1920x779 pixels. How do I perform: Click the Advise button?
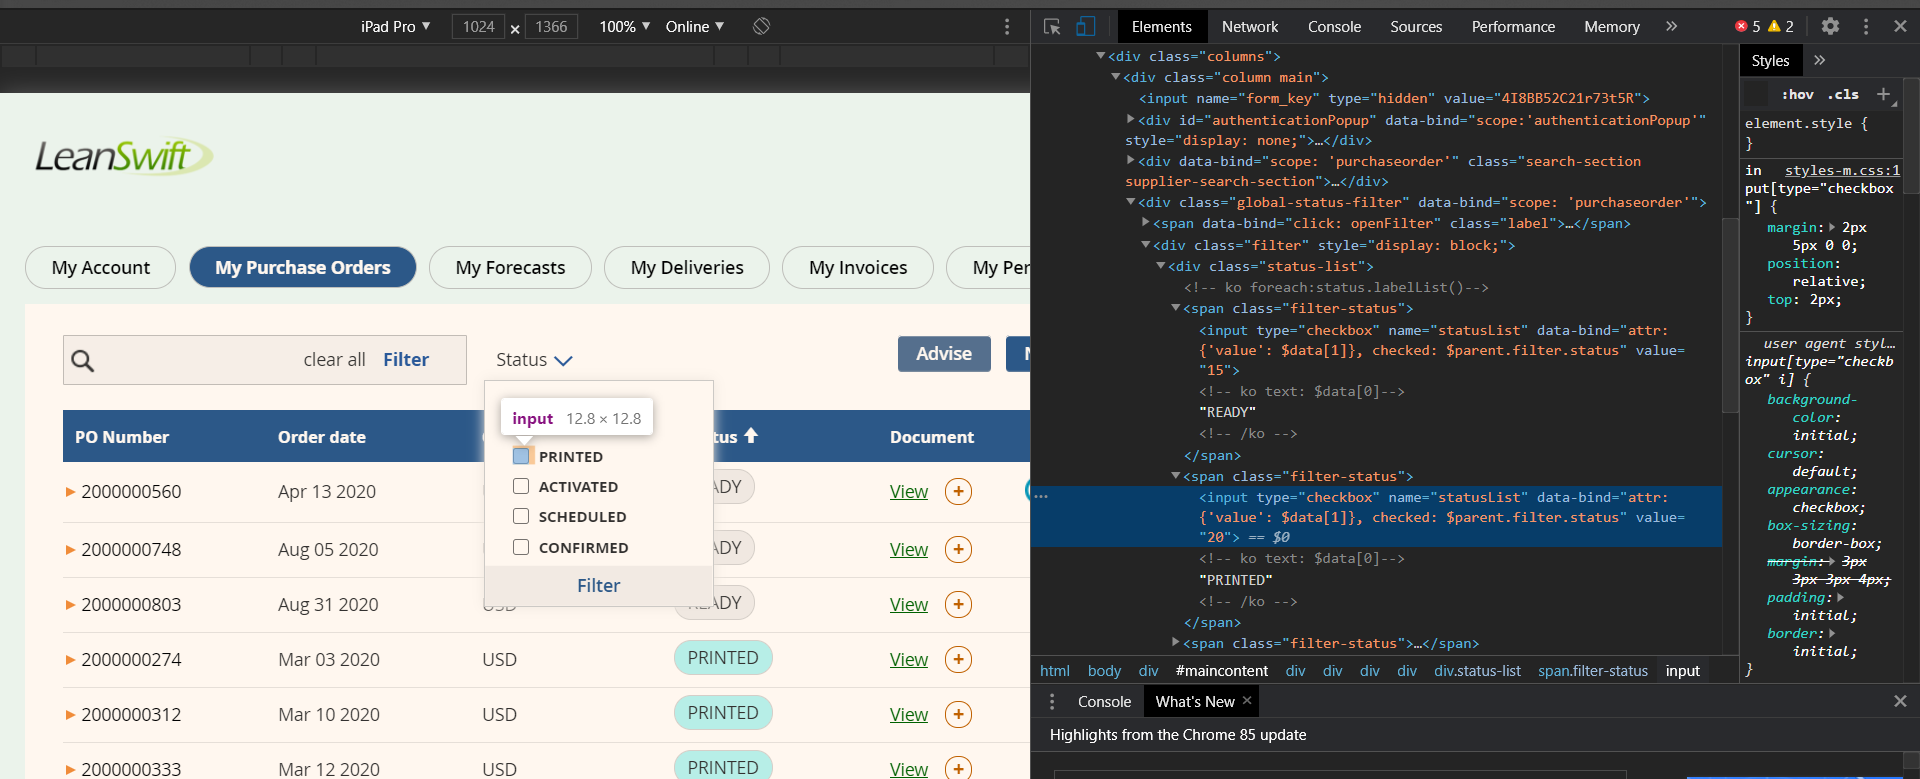(x=944, y=354)
